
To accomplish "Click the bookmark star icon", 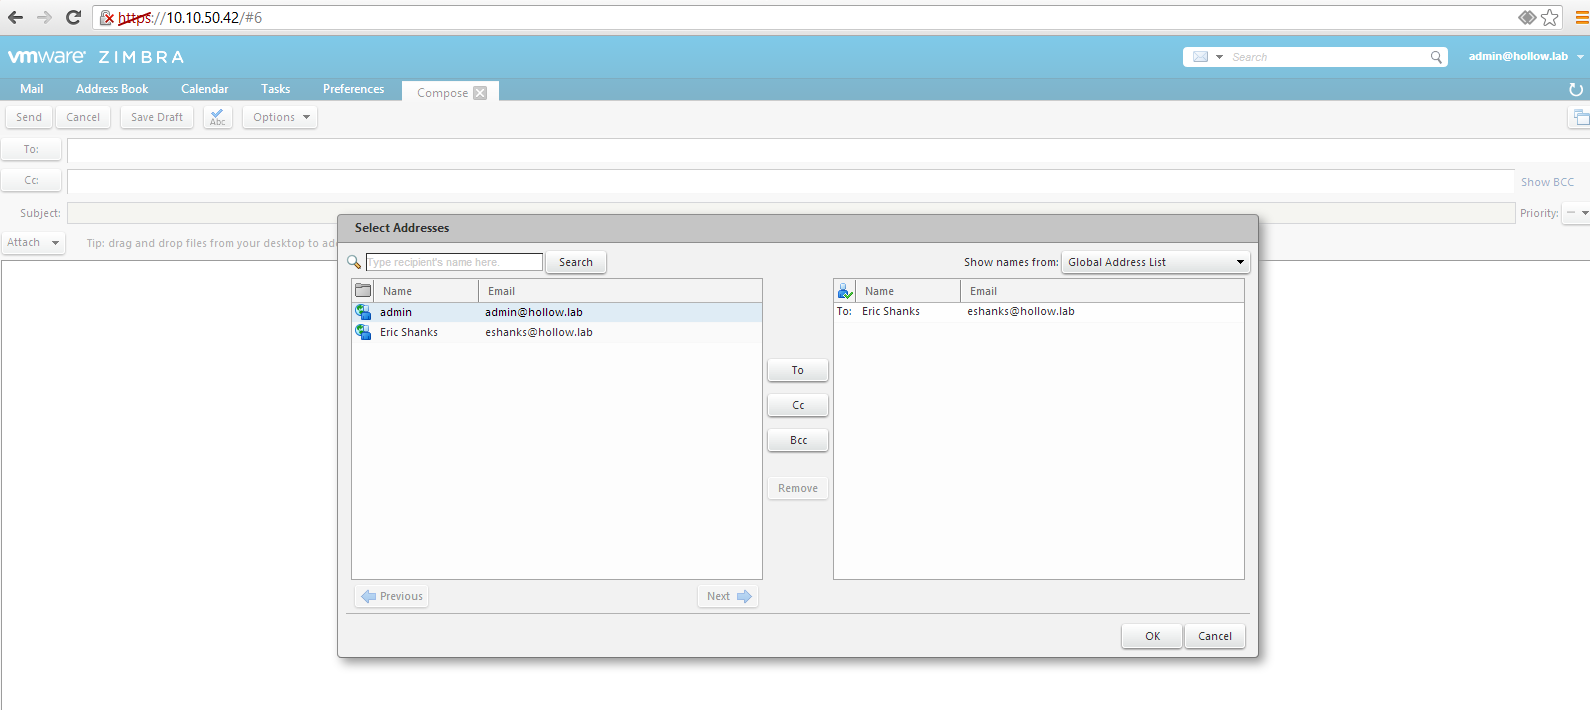I will [1550, 17].
